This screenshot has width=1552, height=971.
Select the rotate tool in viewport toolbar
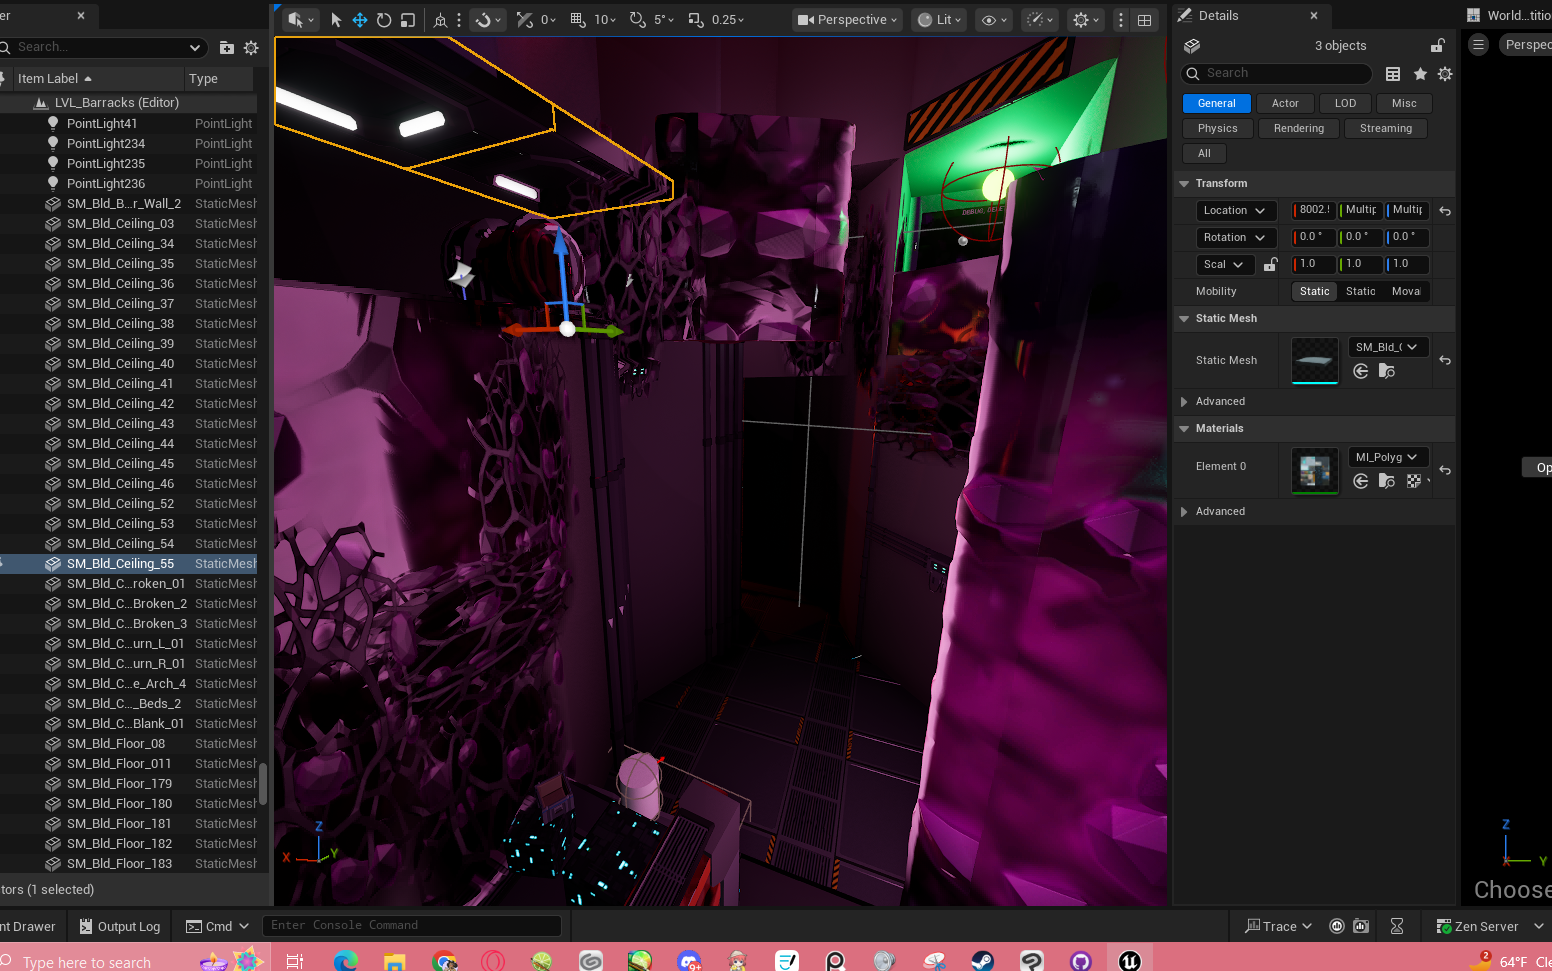[384, 20]
